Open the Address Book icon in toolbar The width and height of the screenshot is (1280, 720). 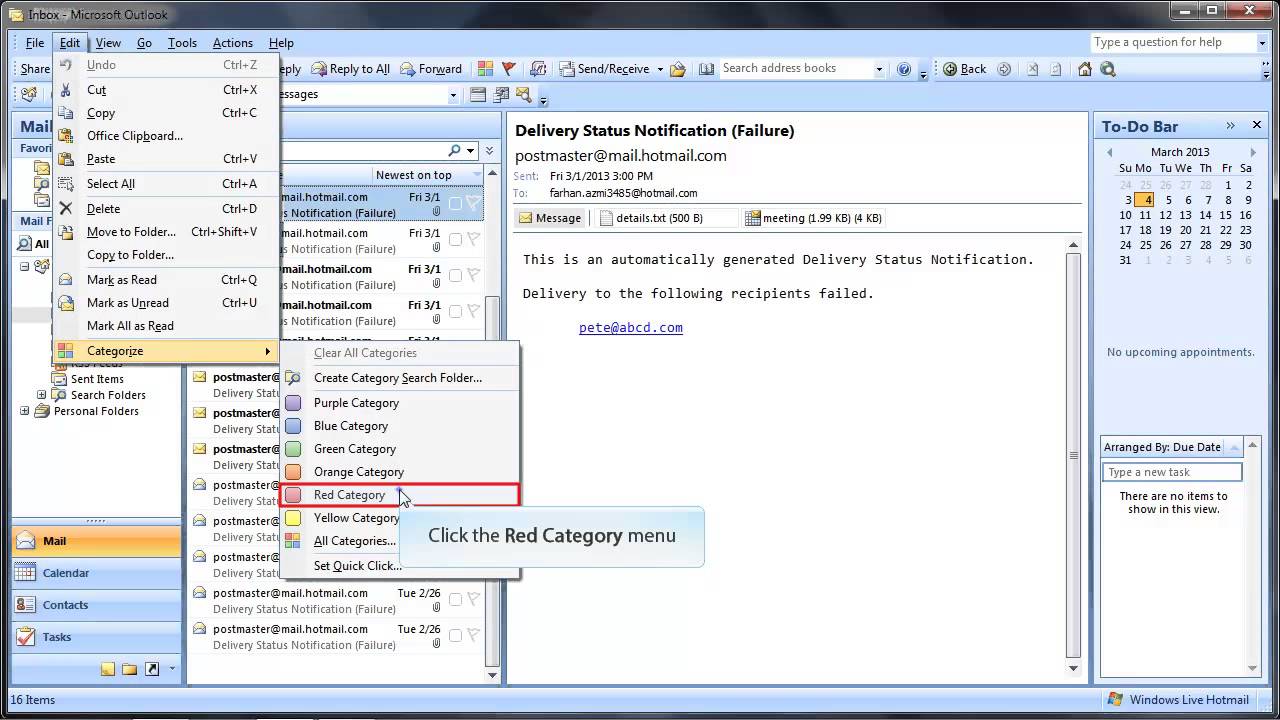[706, 69]
